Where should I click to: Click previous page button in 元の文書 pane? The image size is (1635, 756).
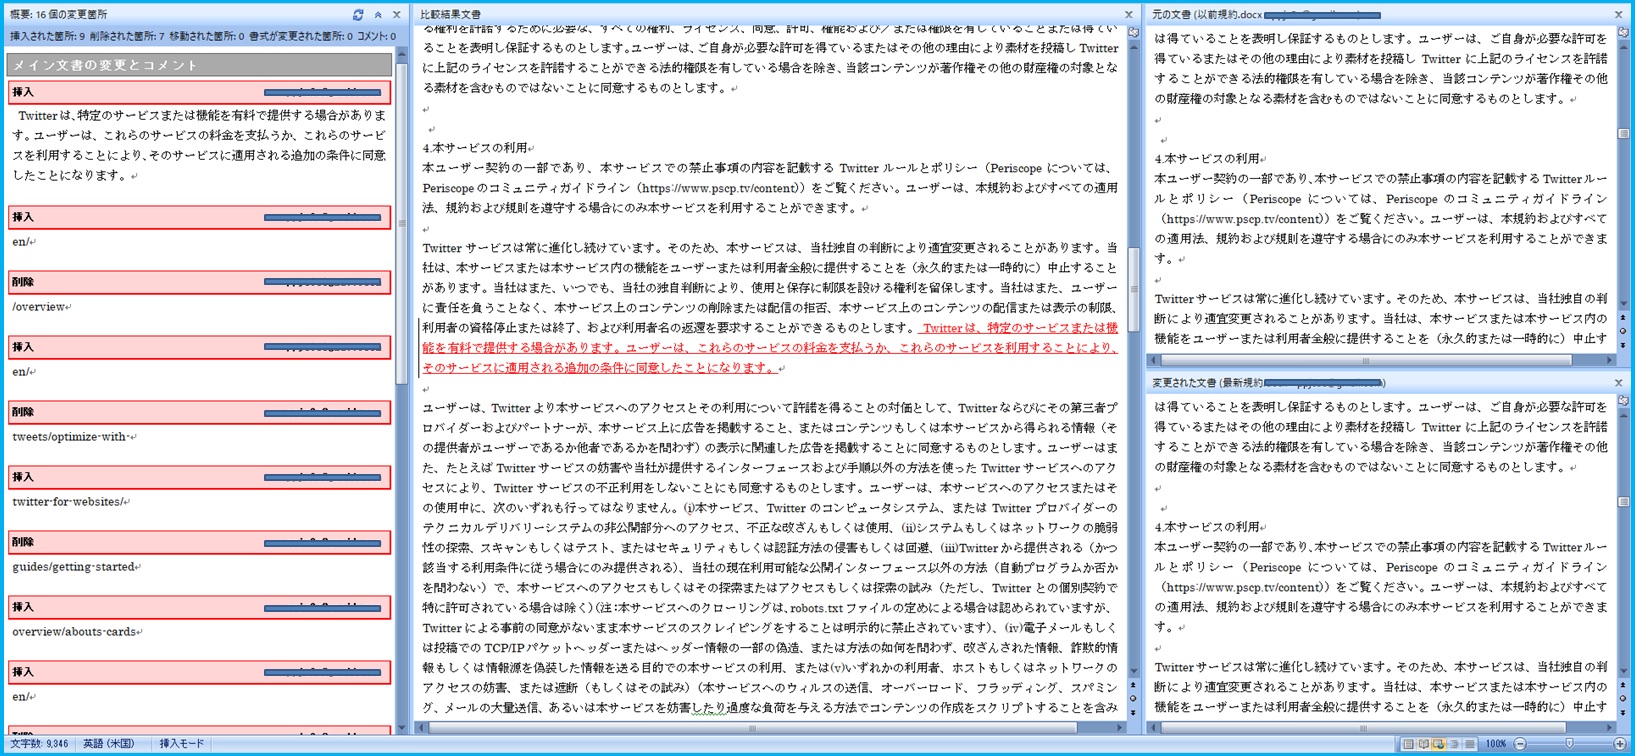tap(1623, 318)
